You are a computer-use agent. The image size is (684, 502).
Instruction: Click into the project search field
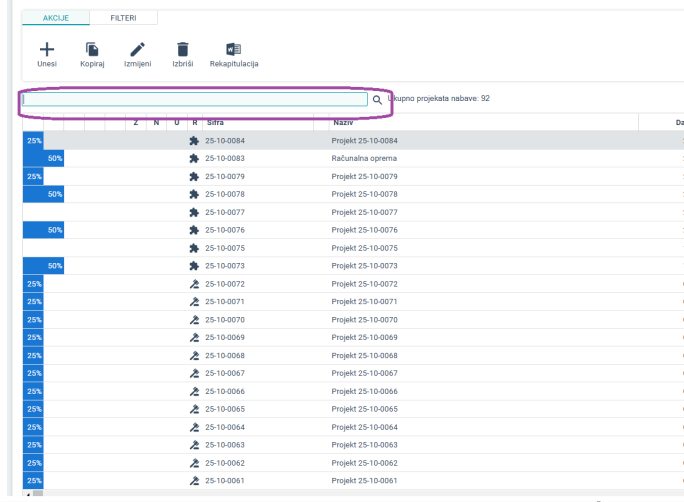pos(195,100)
